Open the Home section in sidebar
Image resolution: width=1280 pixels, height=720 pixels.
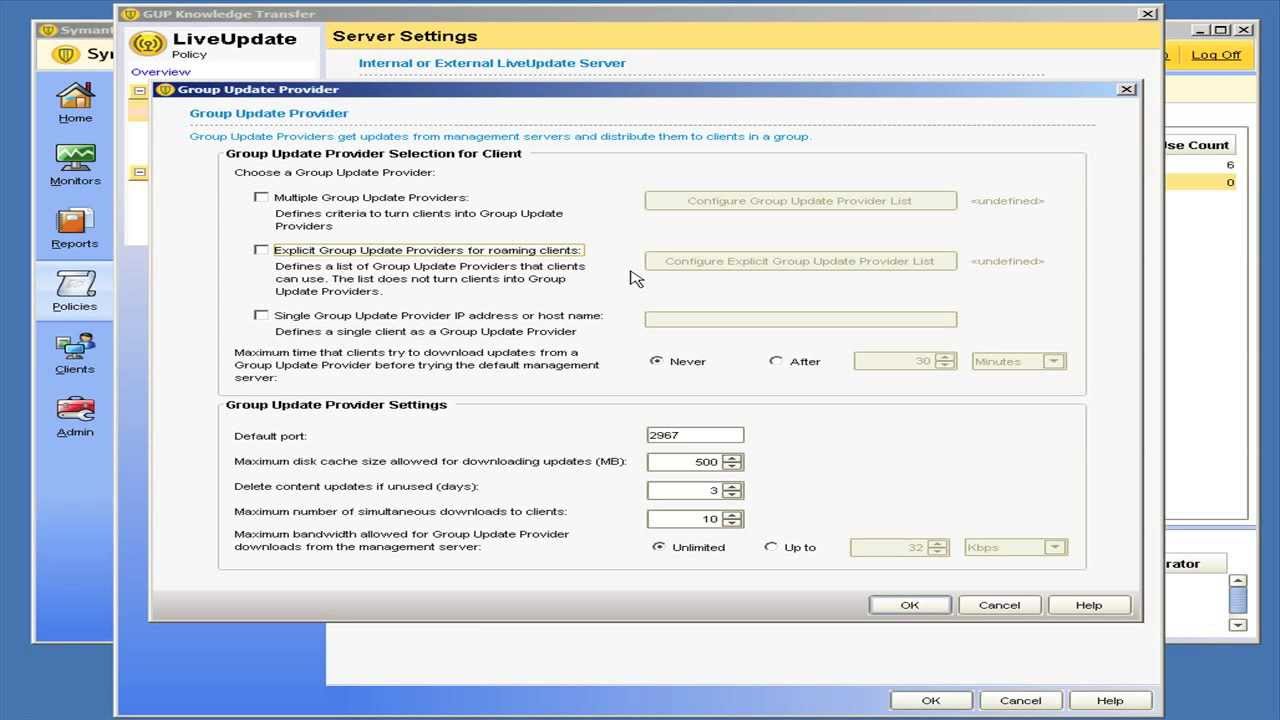tap(75, 103)
